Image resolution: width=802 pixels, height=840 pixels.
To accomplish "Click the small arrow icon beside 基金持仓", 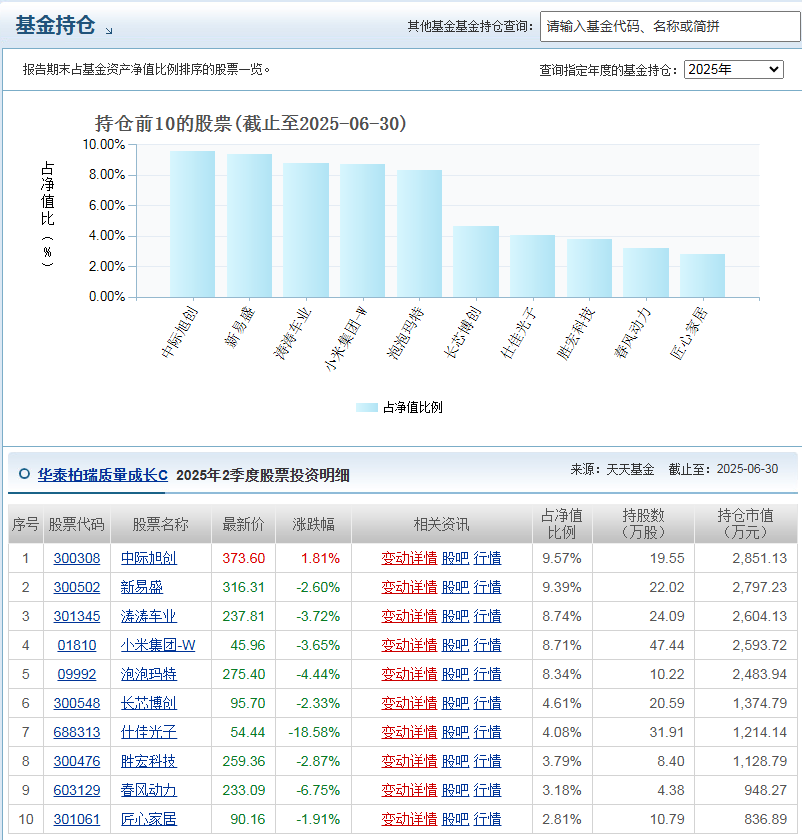I will 109,31.
